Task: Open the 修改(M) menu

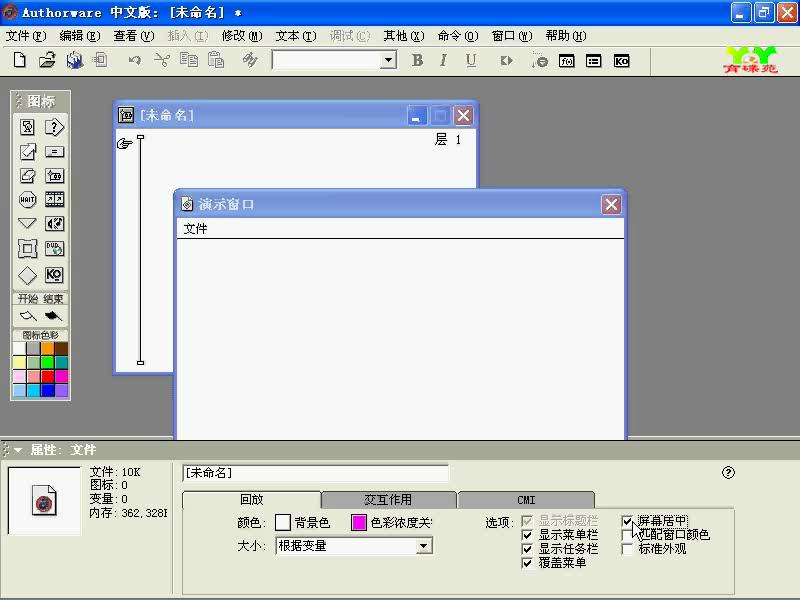Action: [x=242, y=36]
